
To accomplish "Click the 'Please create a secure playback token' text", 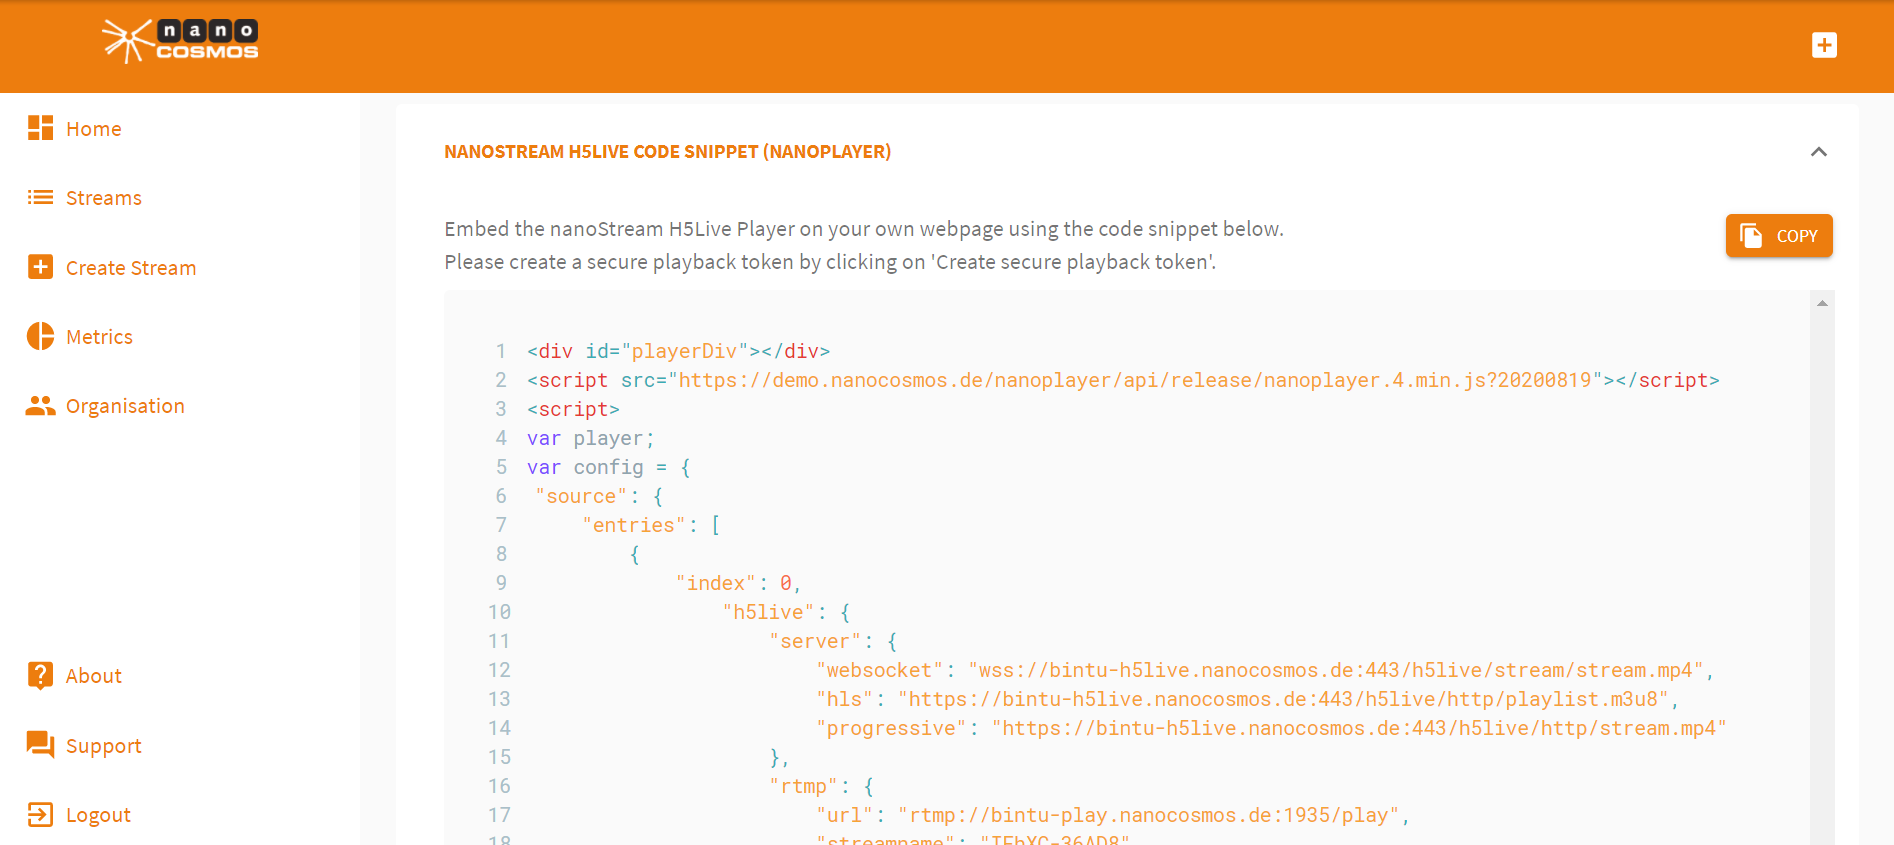I will point(830,262).
